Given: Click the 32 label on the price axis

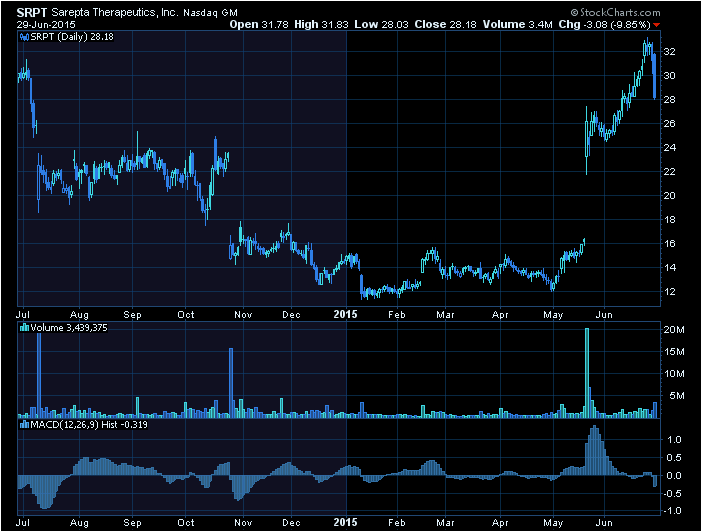Looking at the screenshot, I should coord(669,51).
